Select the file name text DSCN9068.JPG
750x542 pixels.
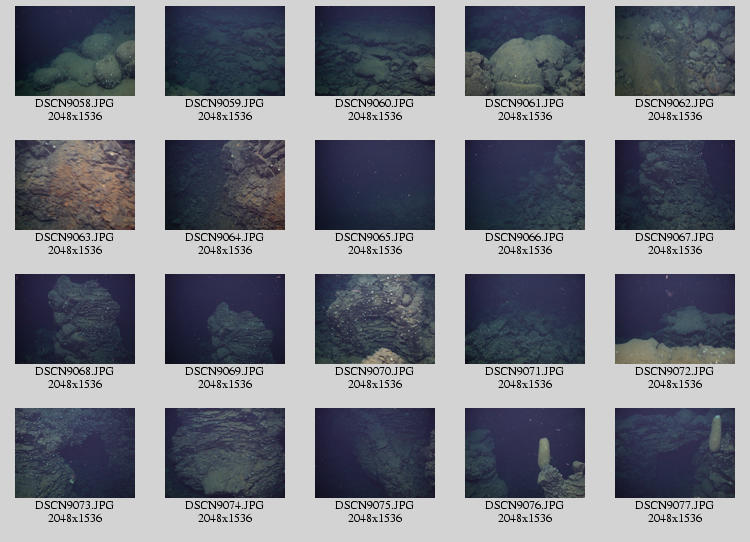[x=75, y=371]
